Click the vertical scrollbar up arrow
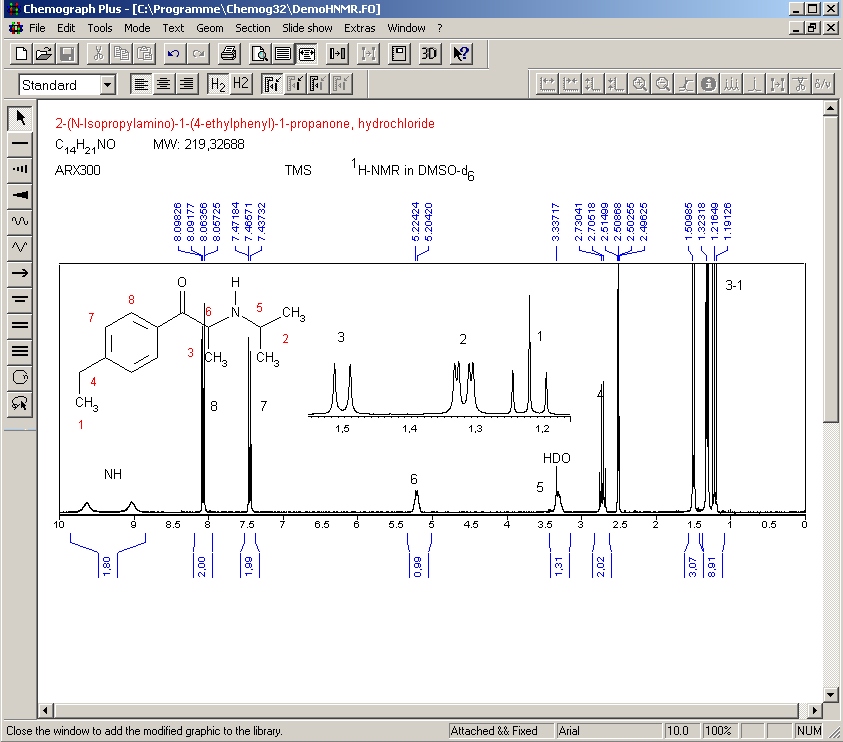 830,108
